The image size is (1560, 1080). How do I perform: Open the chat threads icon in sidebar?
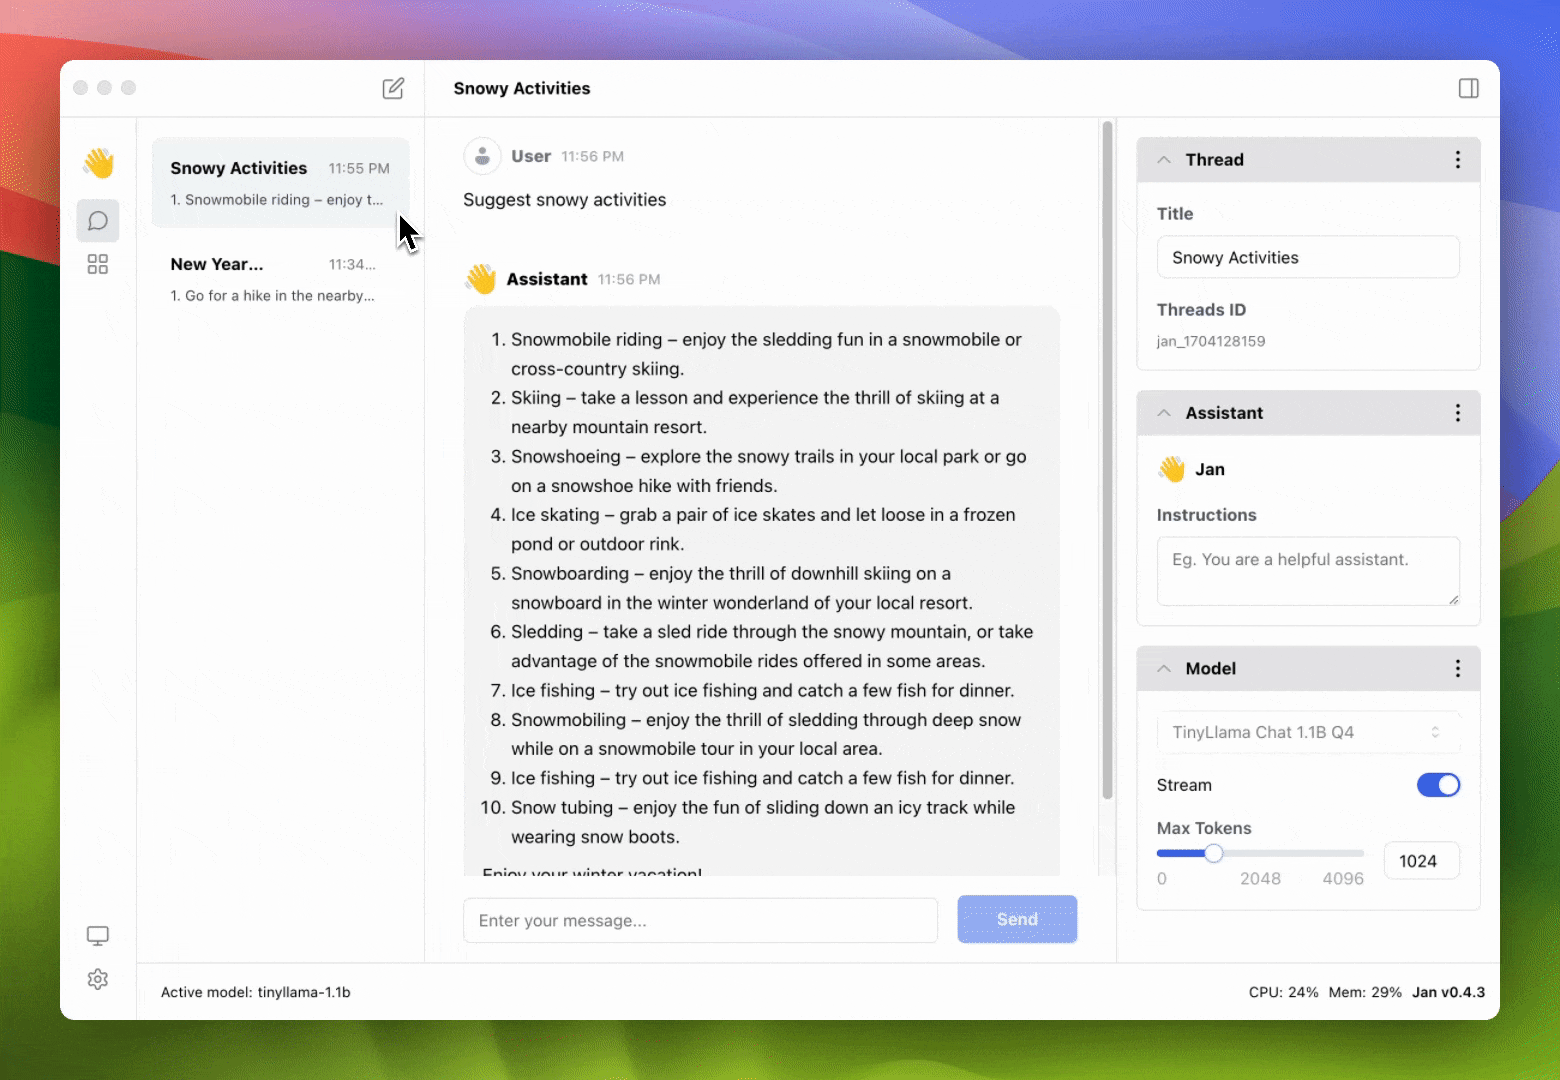[98, 221]
